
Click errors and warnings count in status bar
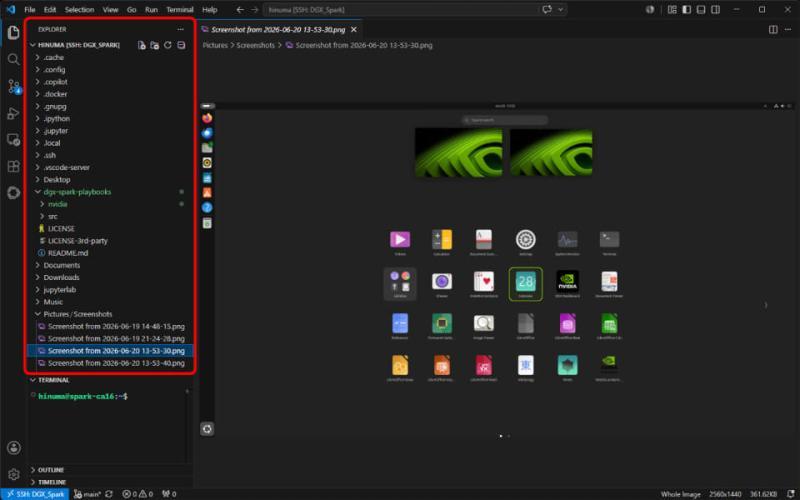click(138, 494)
